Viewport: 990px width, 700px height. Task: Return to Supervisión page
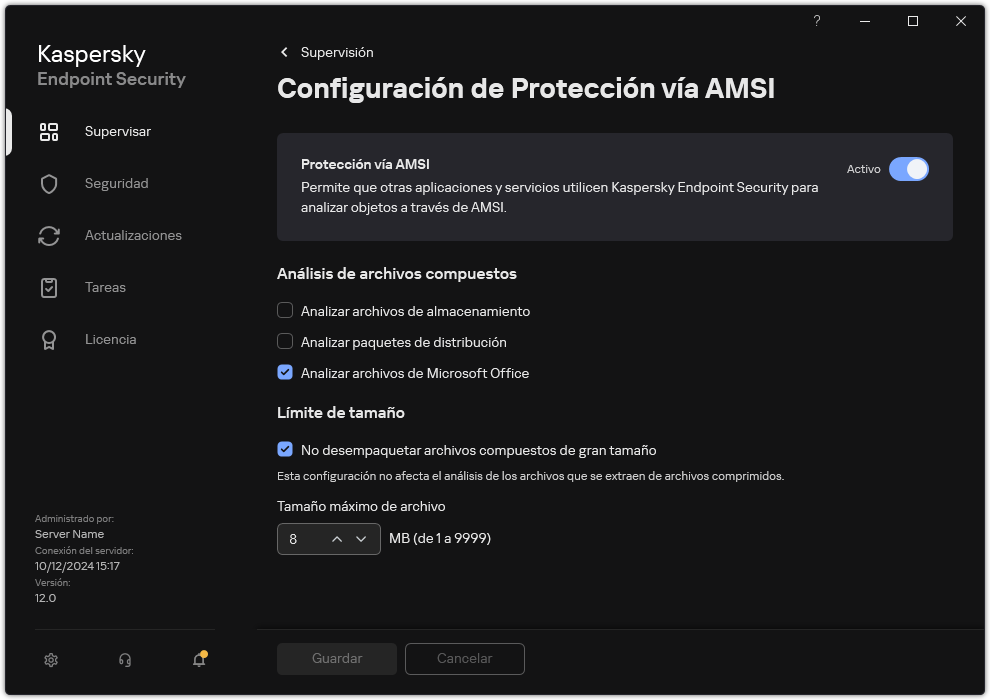coord(335,52)
